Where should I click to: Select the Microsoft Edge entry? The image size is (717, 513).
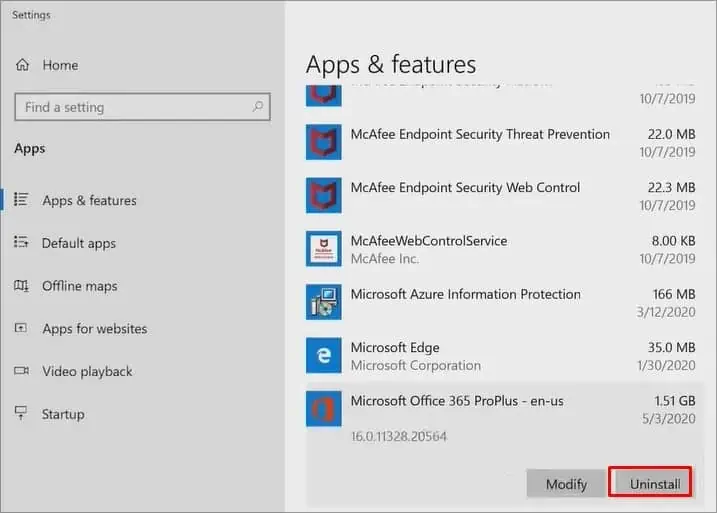pyautogui.click(x=501, y=355)
